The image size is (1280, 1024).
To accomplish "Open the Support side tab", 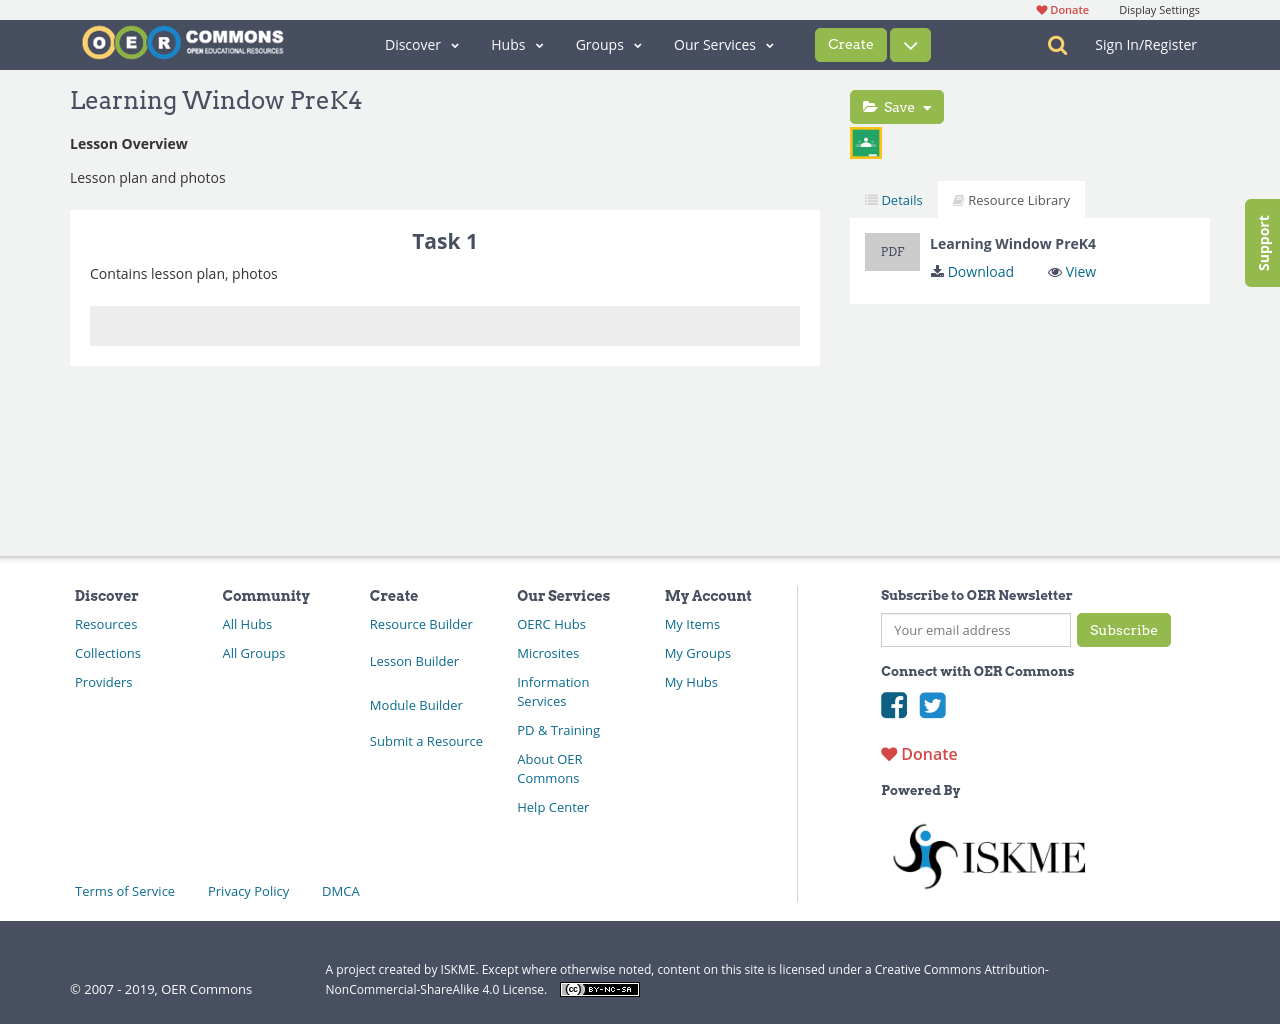I will [1263, 243].
